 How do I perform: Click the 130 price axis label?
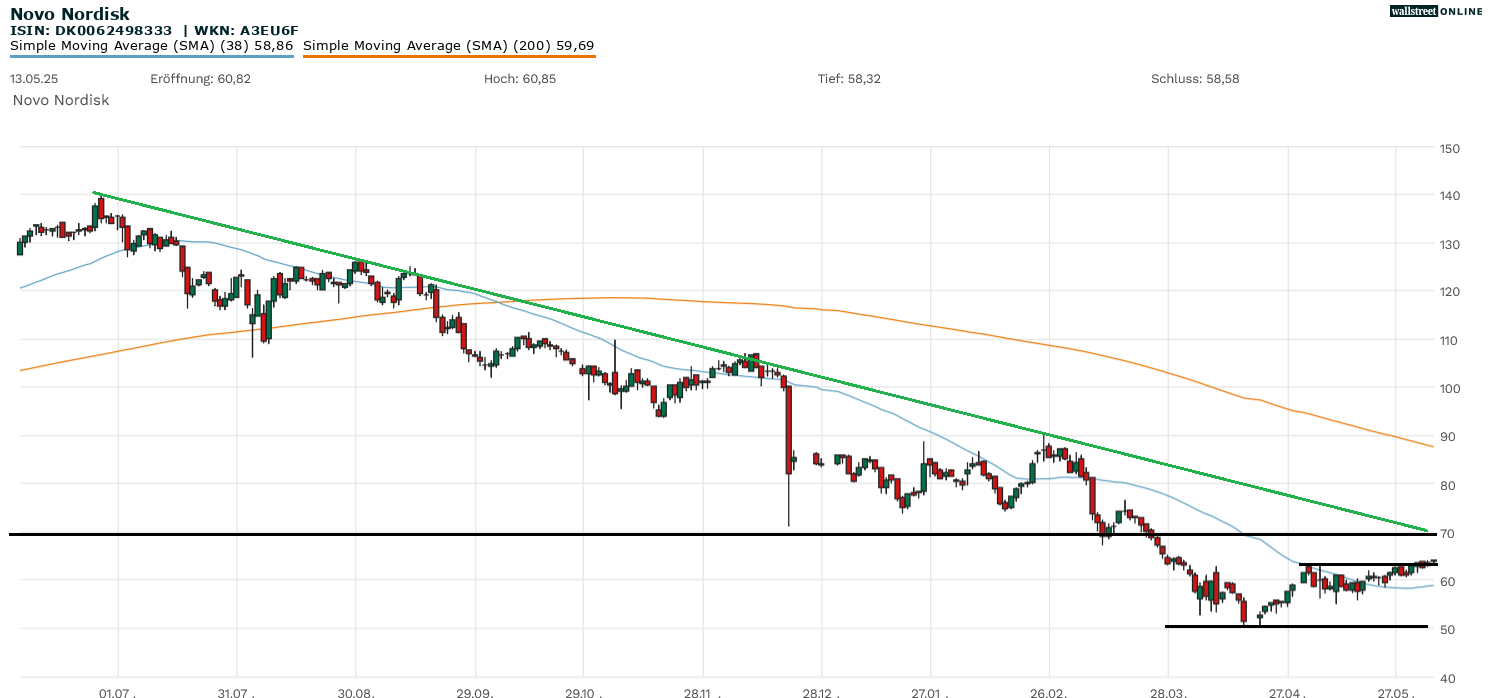pyautogui.click(x=1449, y=244)
